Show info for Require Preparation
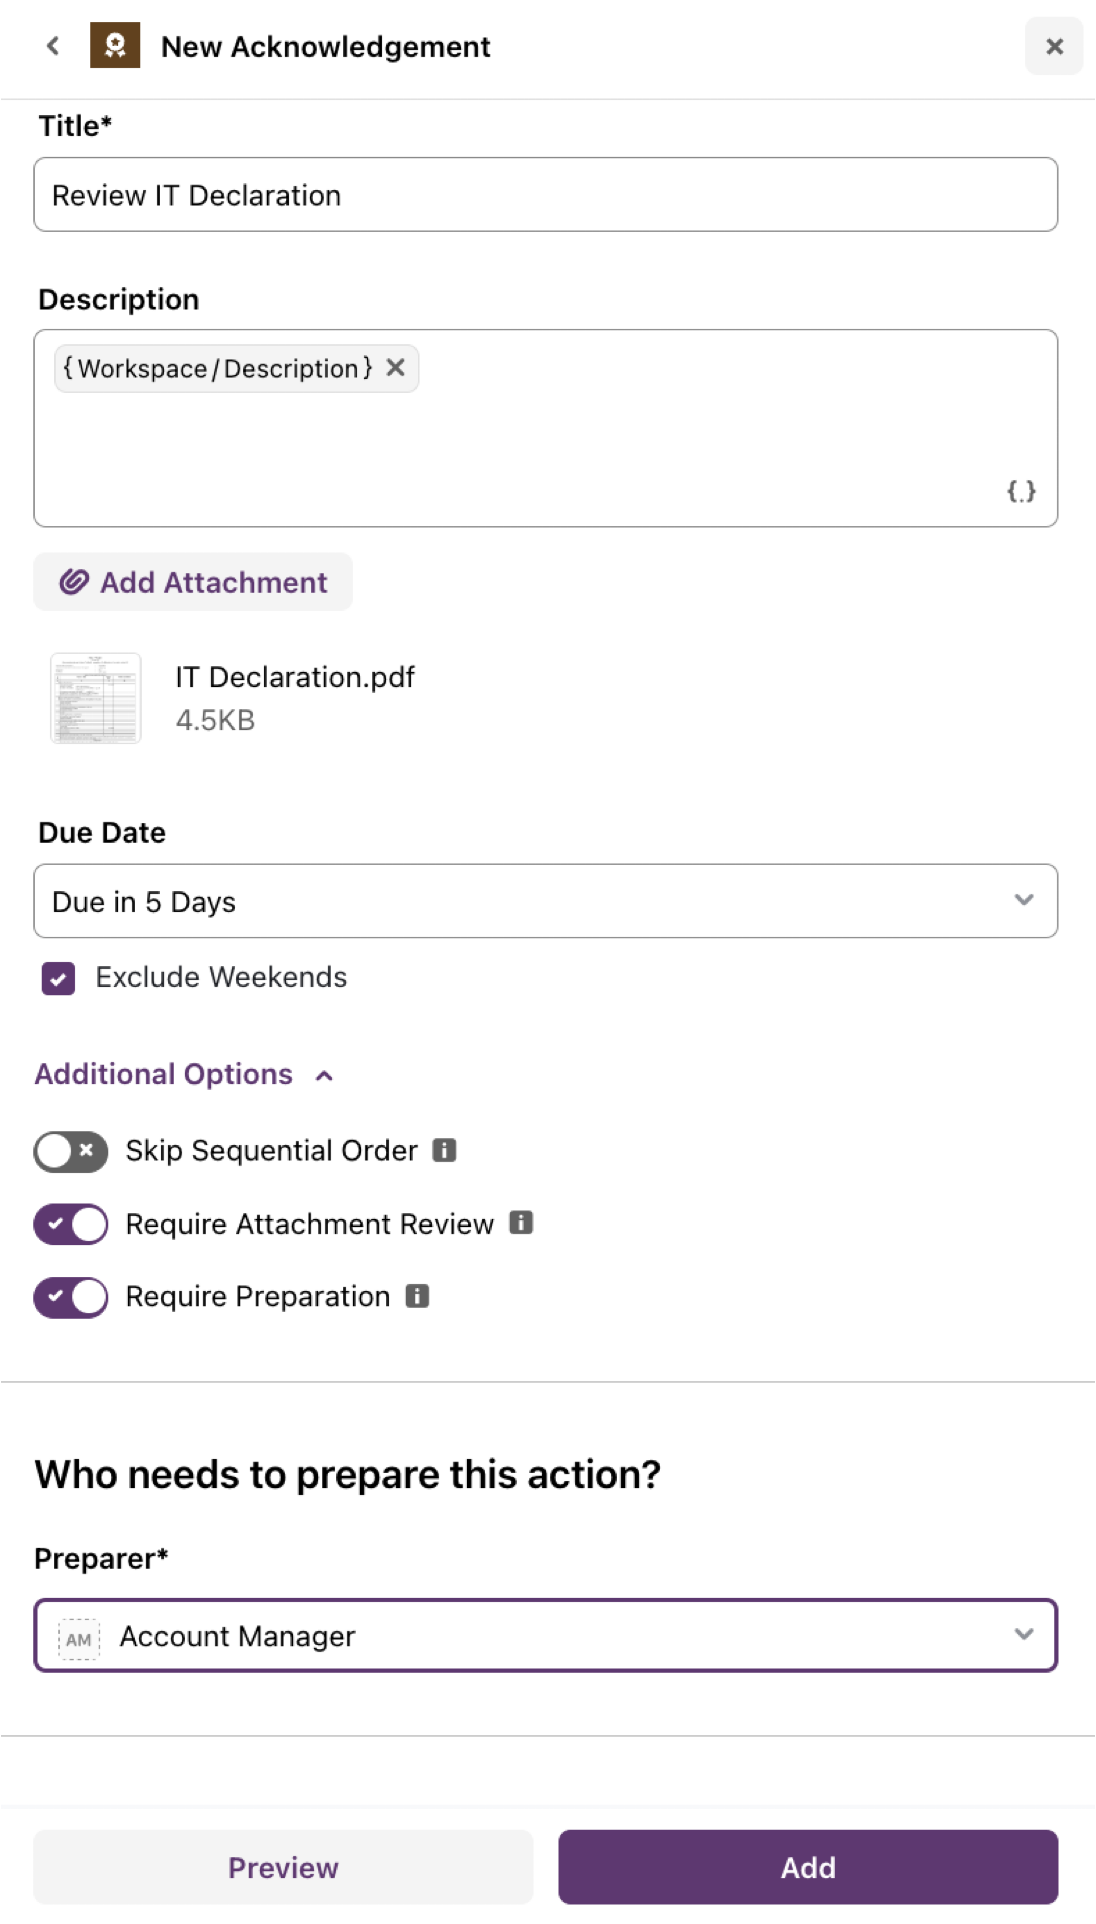Image resolution: width=1096 pixels, height=1924 pixels. [417, 1296]
